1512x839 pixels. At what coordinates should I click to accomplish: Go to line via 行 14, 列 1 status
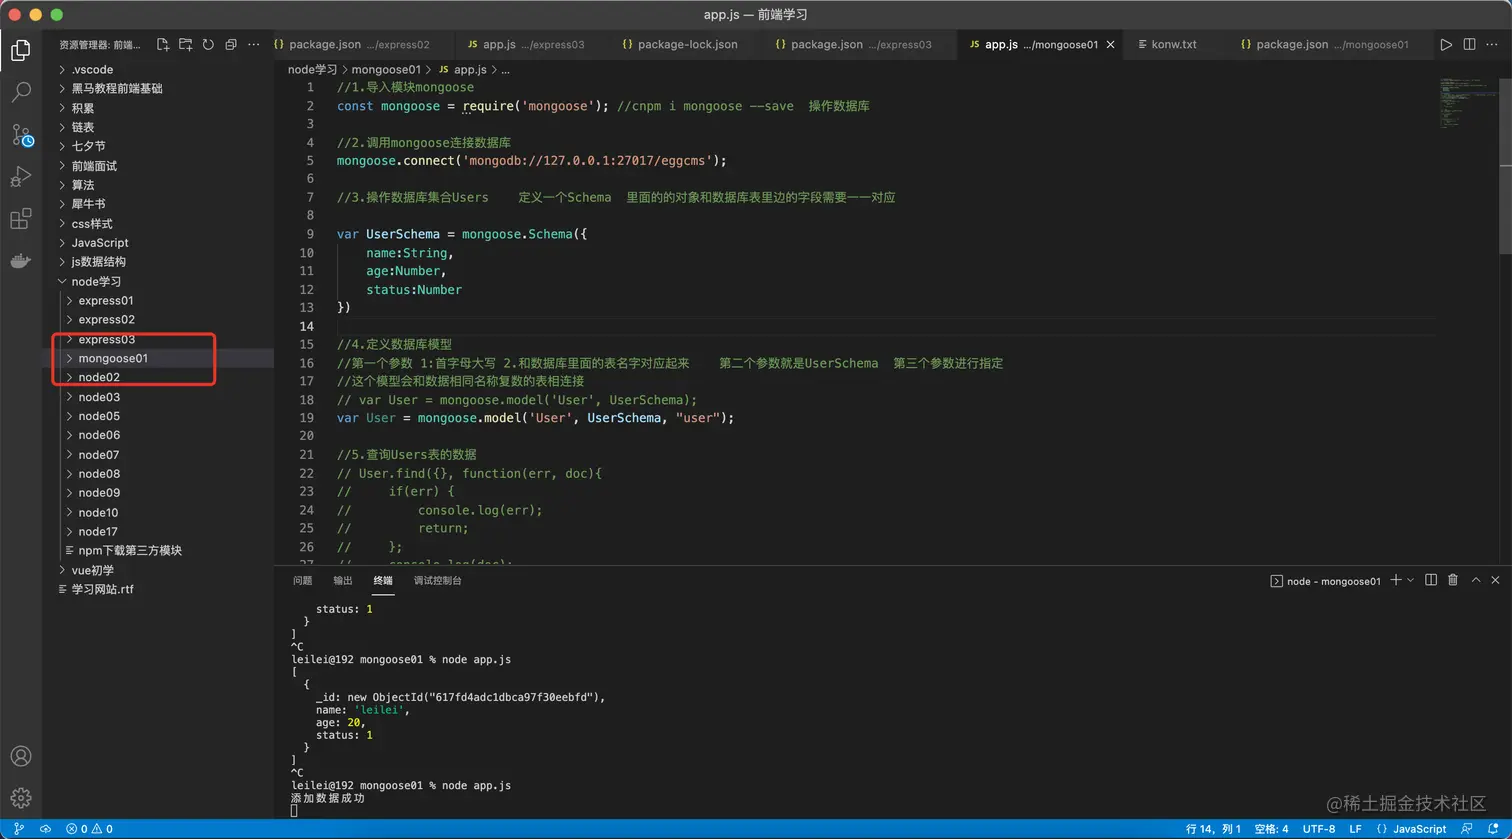[1213, 829]
